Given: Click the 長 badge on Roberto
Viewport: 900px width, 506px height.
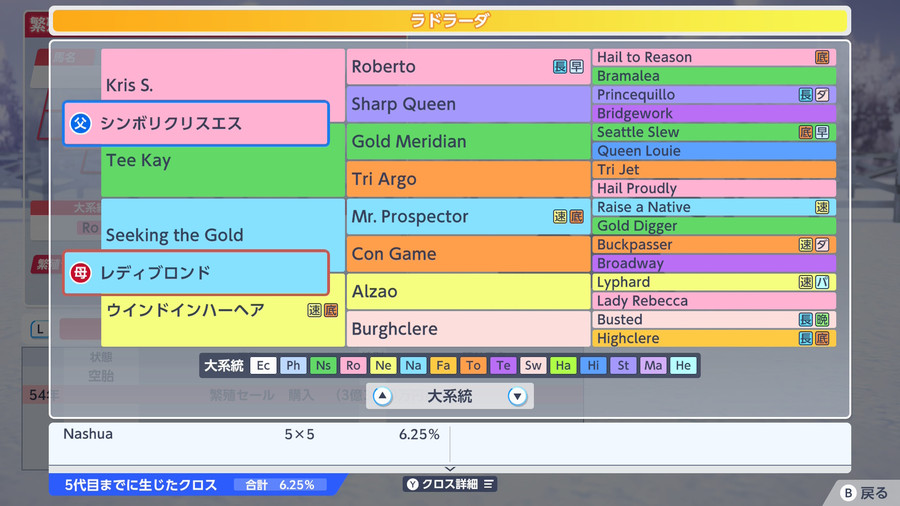Looking at the screenshot, I should [x=560, y=67].
